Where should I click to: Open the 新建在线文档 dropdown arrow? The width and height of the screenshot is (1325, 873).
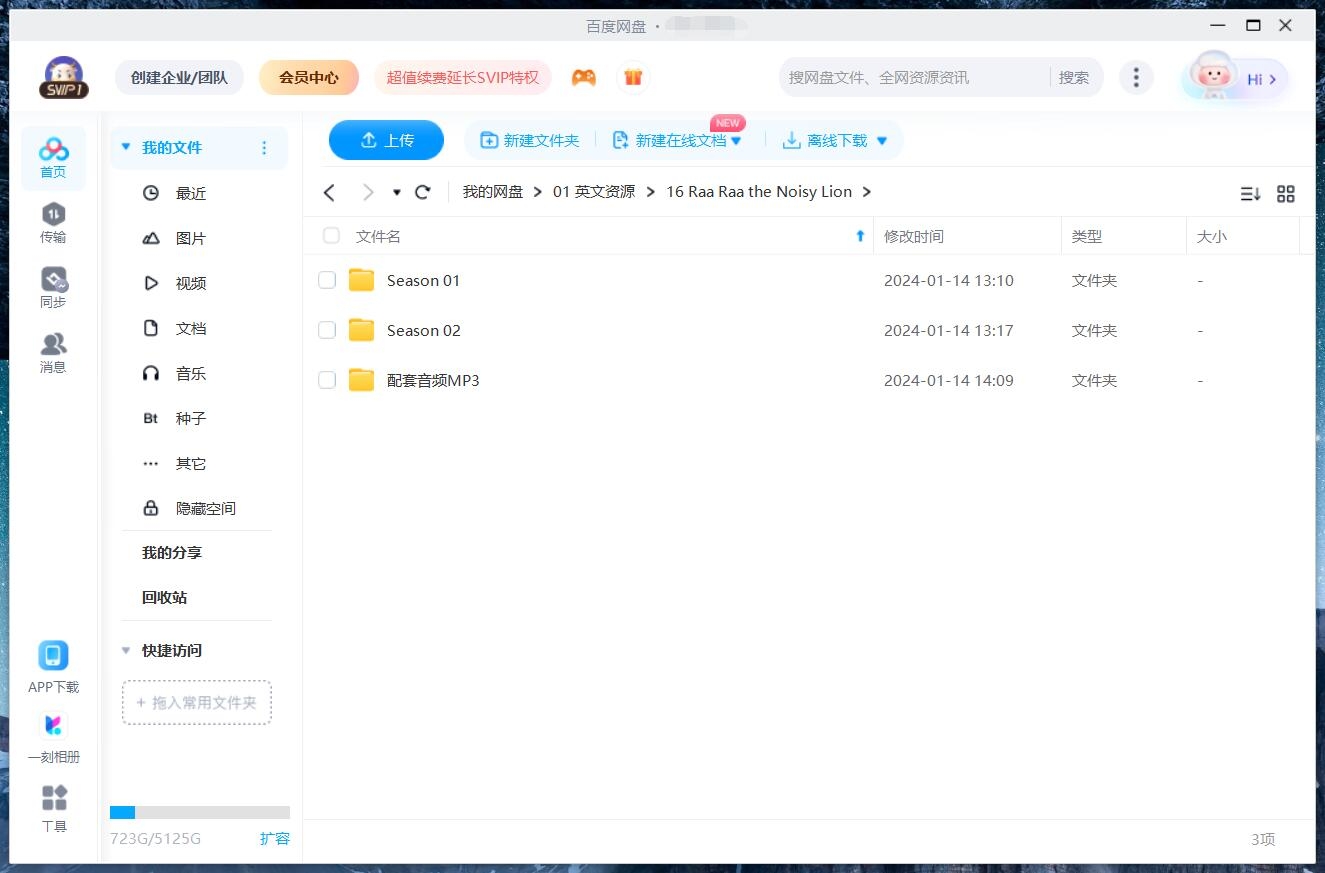coord(737,140)
